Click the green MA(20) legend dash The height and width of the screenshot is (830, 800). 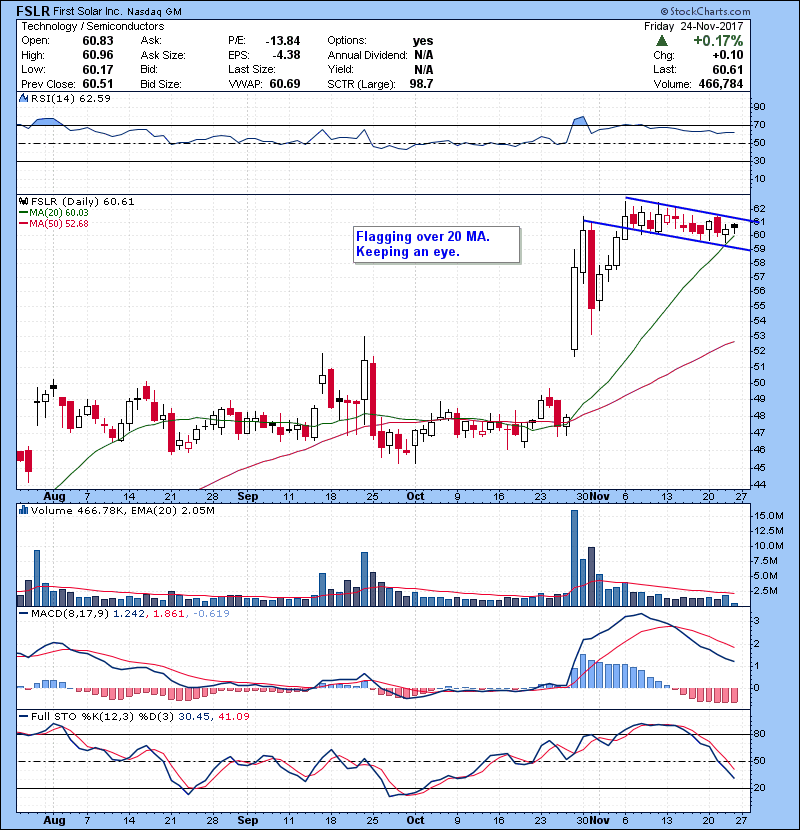23,213
